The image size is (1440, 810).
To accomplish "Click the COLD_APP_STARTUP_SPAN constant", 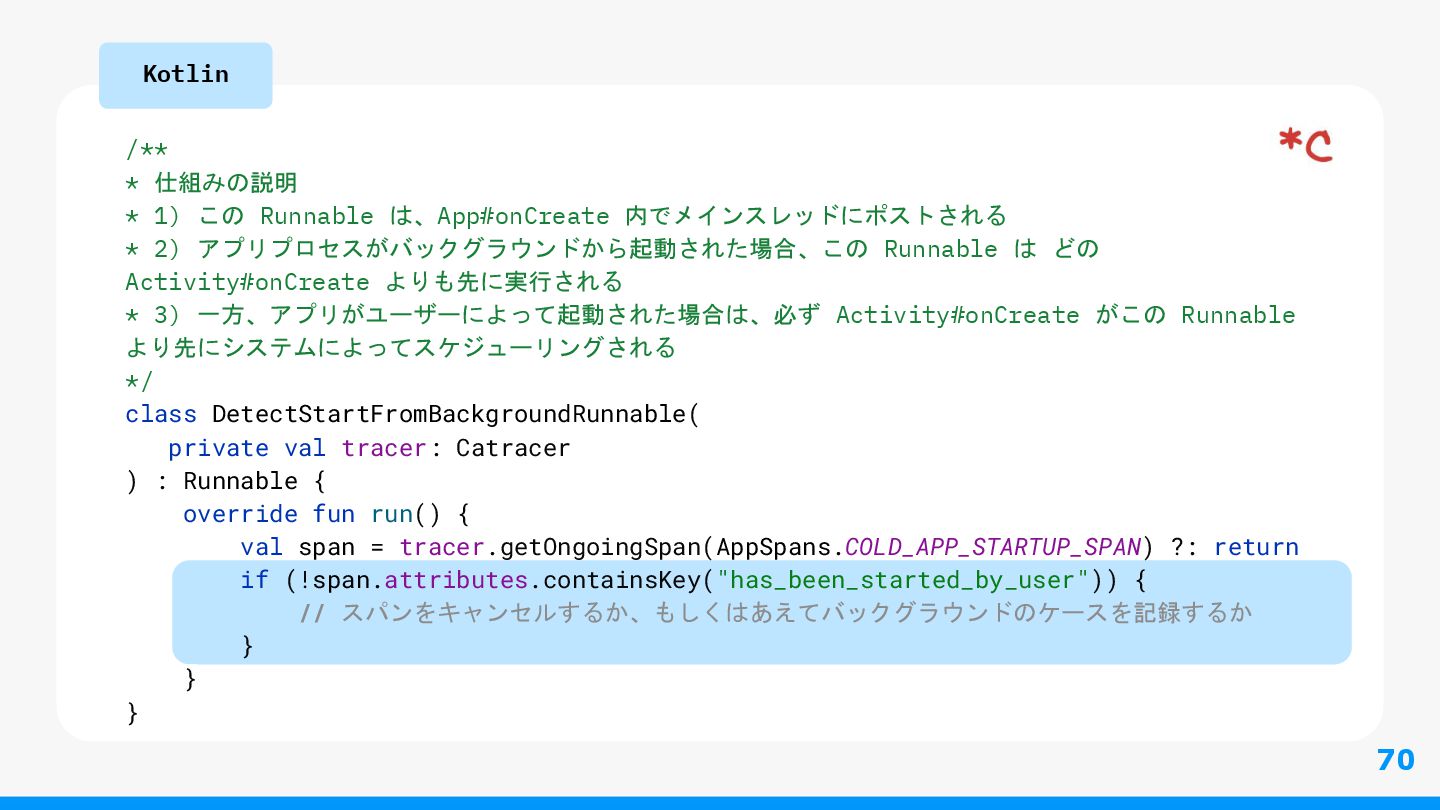I will [x=993, y=547].
